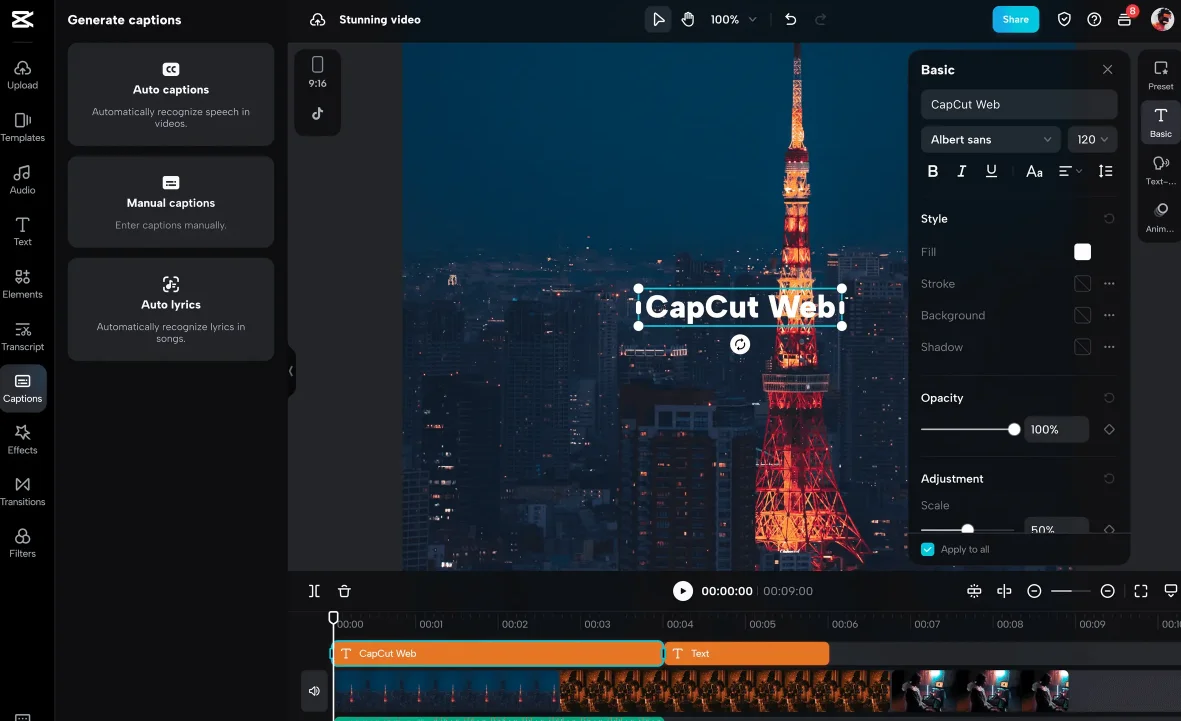Open the Transitions panel
This screenshot has height=721, width=1181.
point(23,491)
